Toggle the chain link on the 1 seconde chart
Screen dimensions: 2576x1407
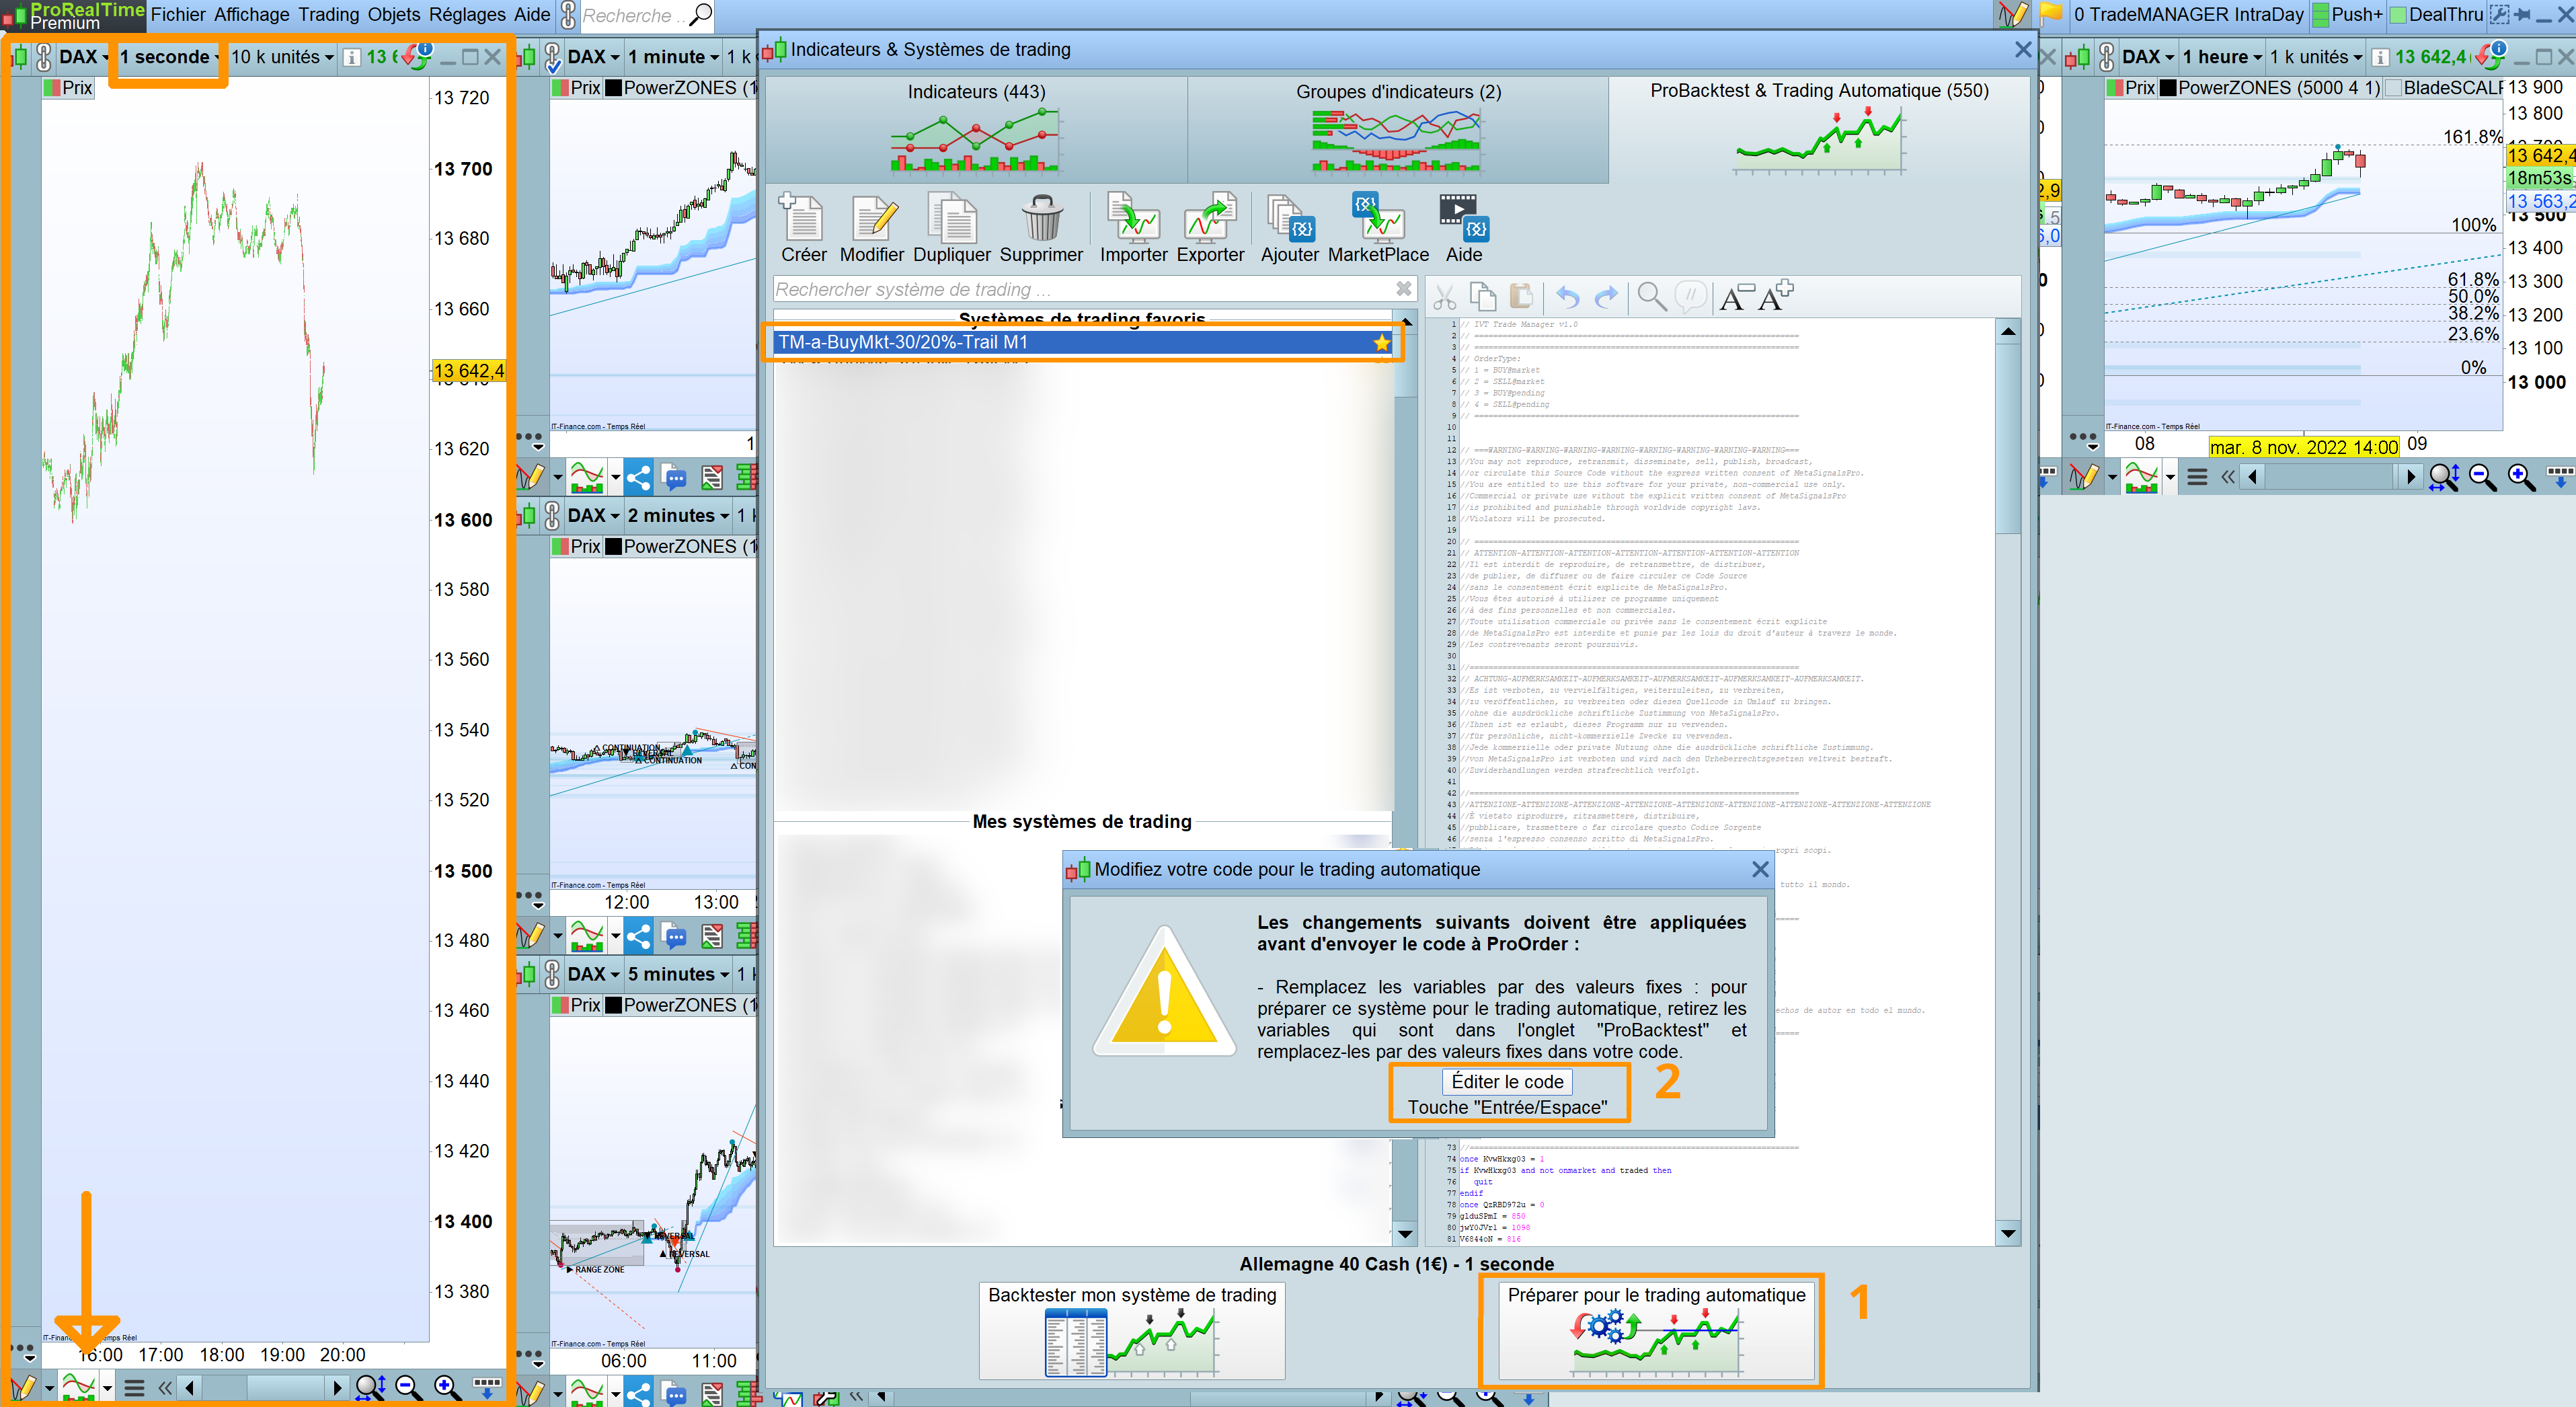tap(43, 57)
